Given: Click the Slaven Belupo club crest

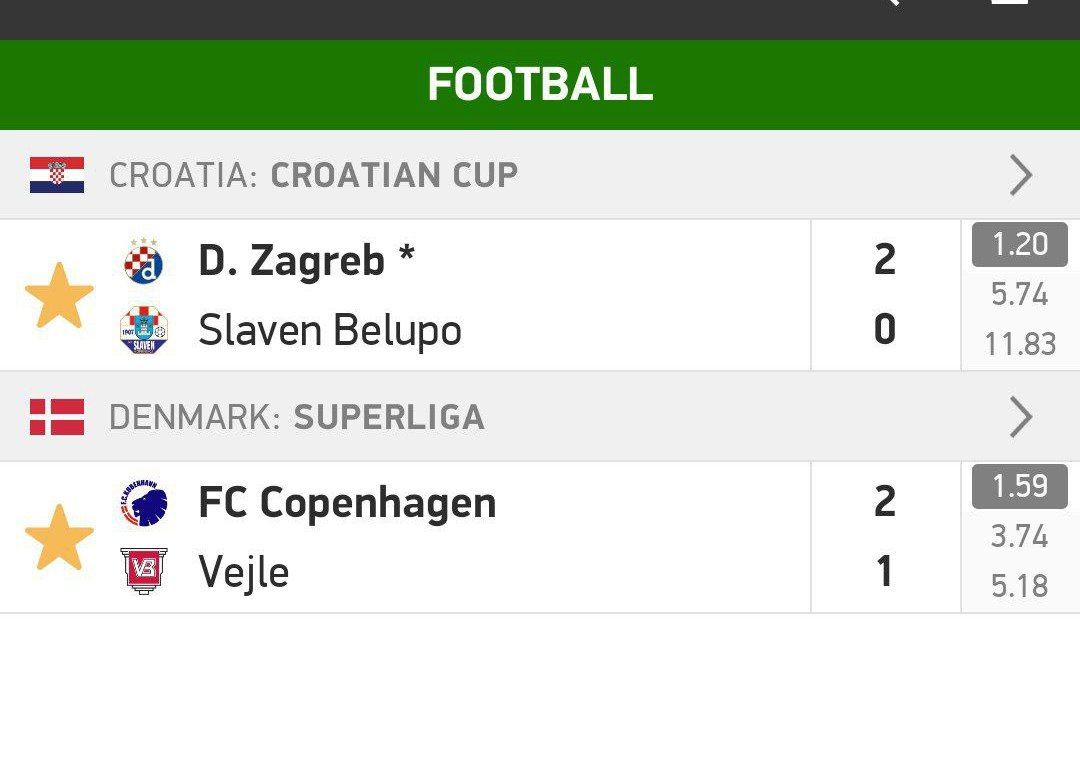Looking at the screenshot, I should tap(144, 330).
